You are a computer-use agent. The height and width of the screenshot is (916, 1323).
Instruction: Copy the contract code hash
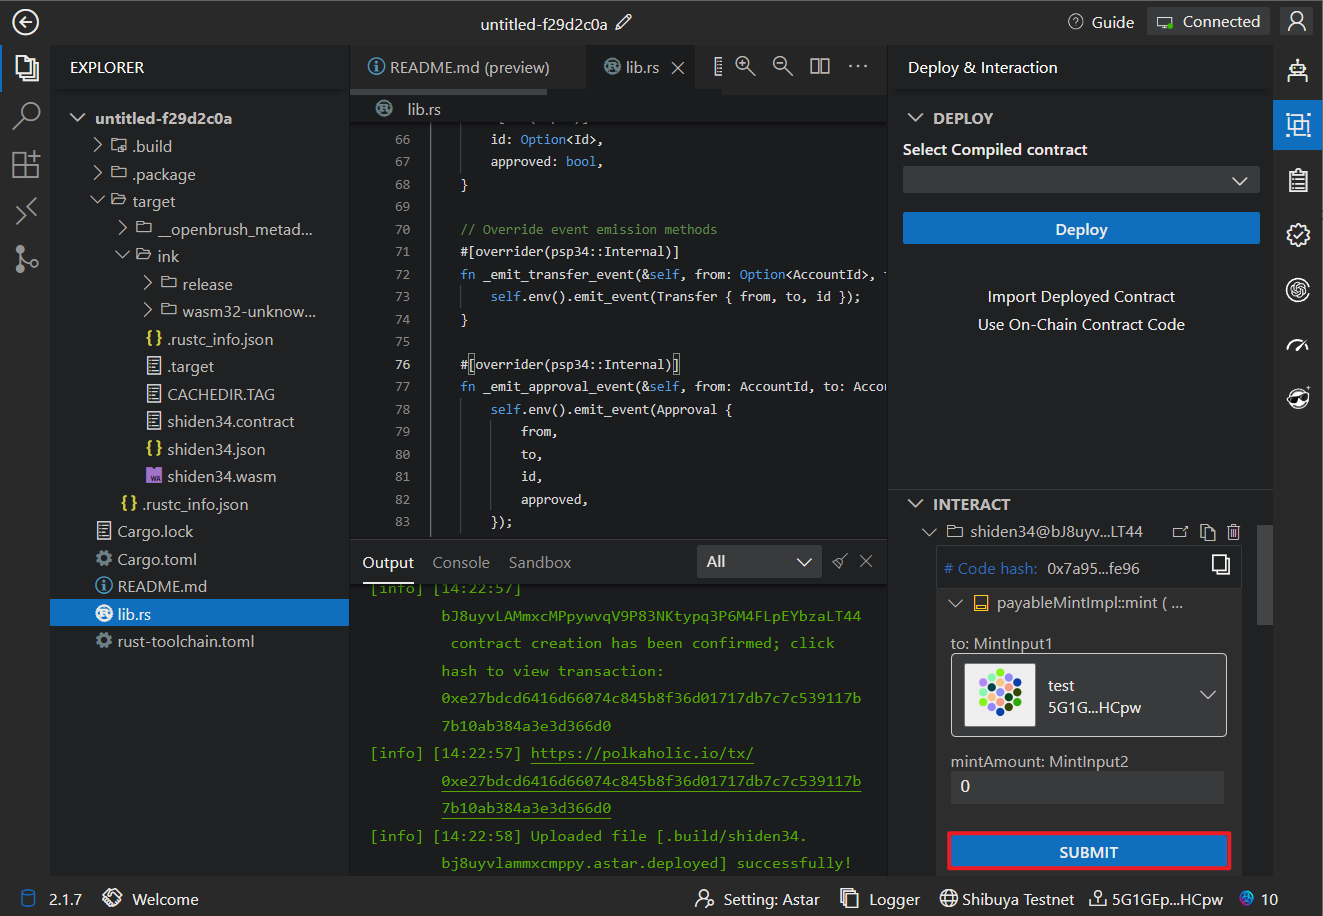tap(1220, 565)
